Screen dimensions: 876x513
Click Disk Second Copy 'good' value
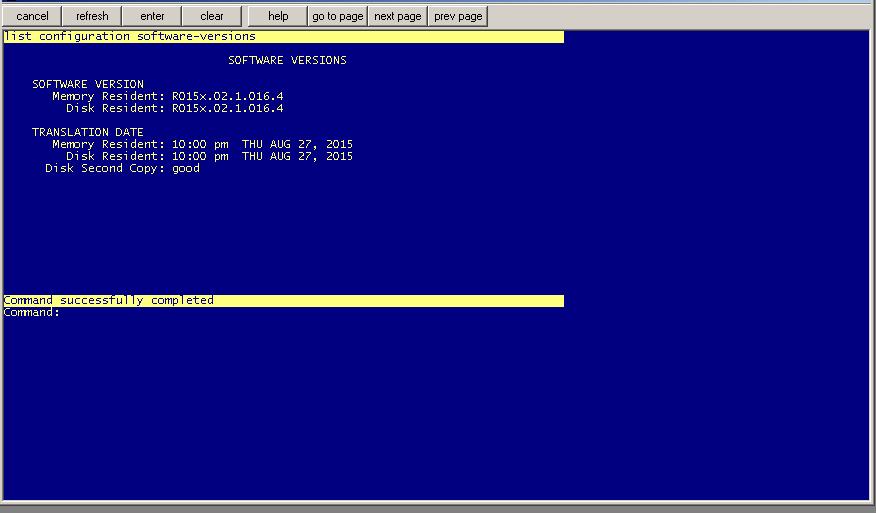[x=185, y=168]
